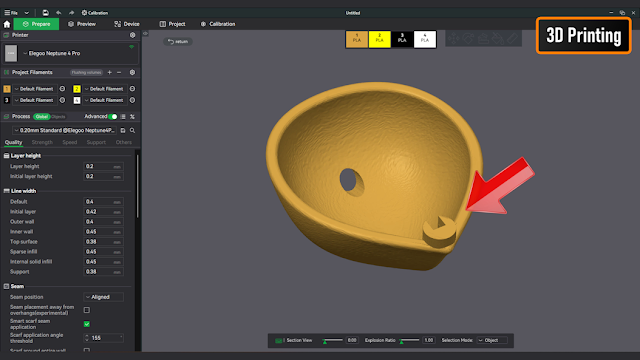
Task: Switch process mode to Objects
Action: [58, 117]
